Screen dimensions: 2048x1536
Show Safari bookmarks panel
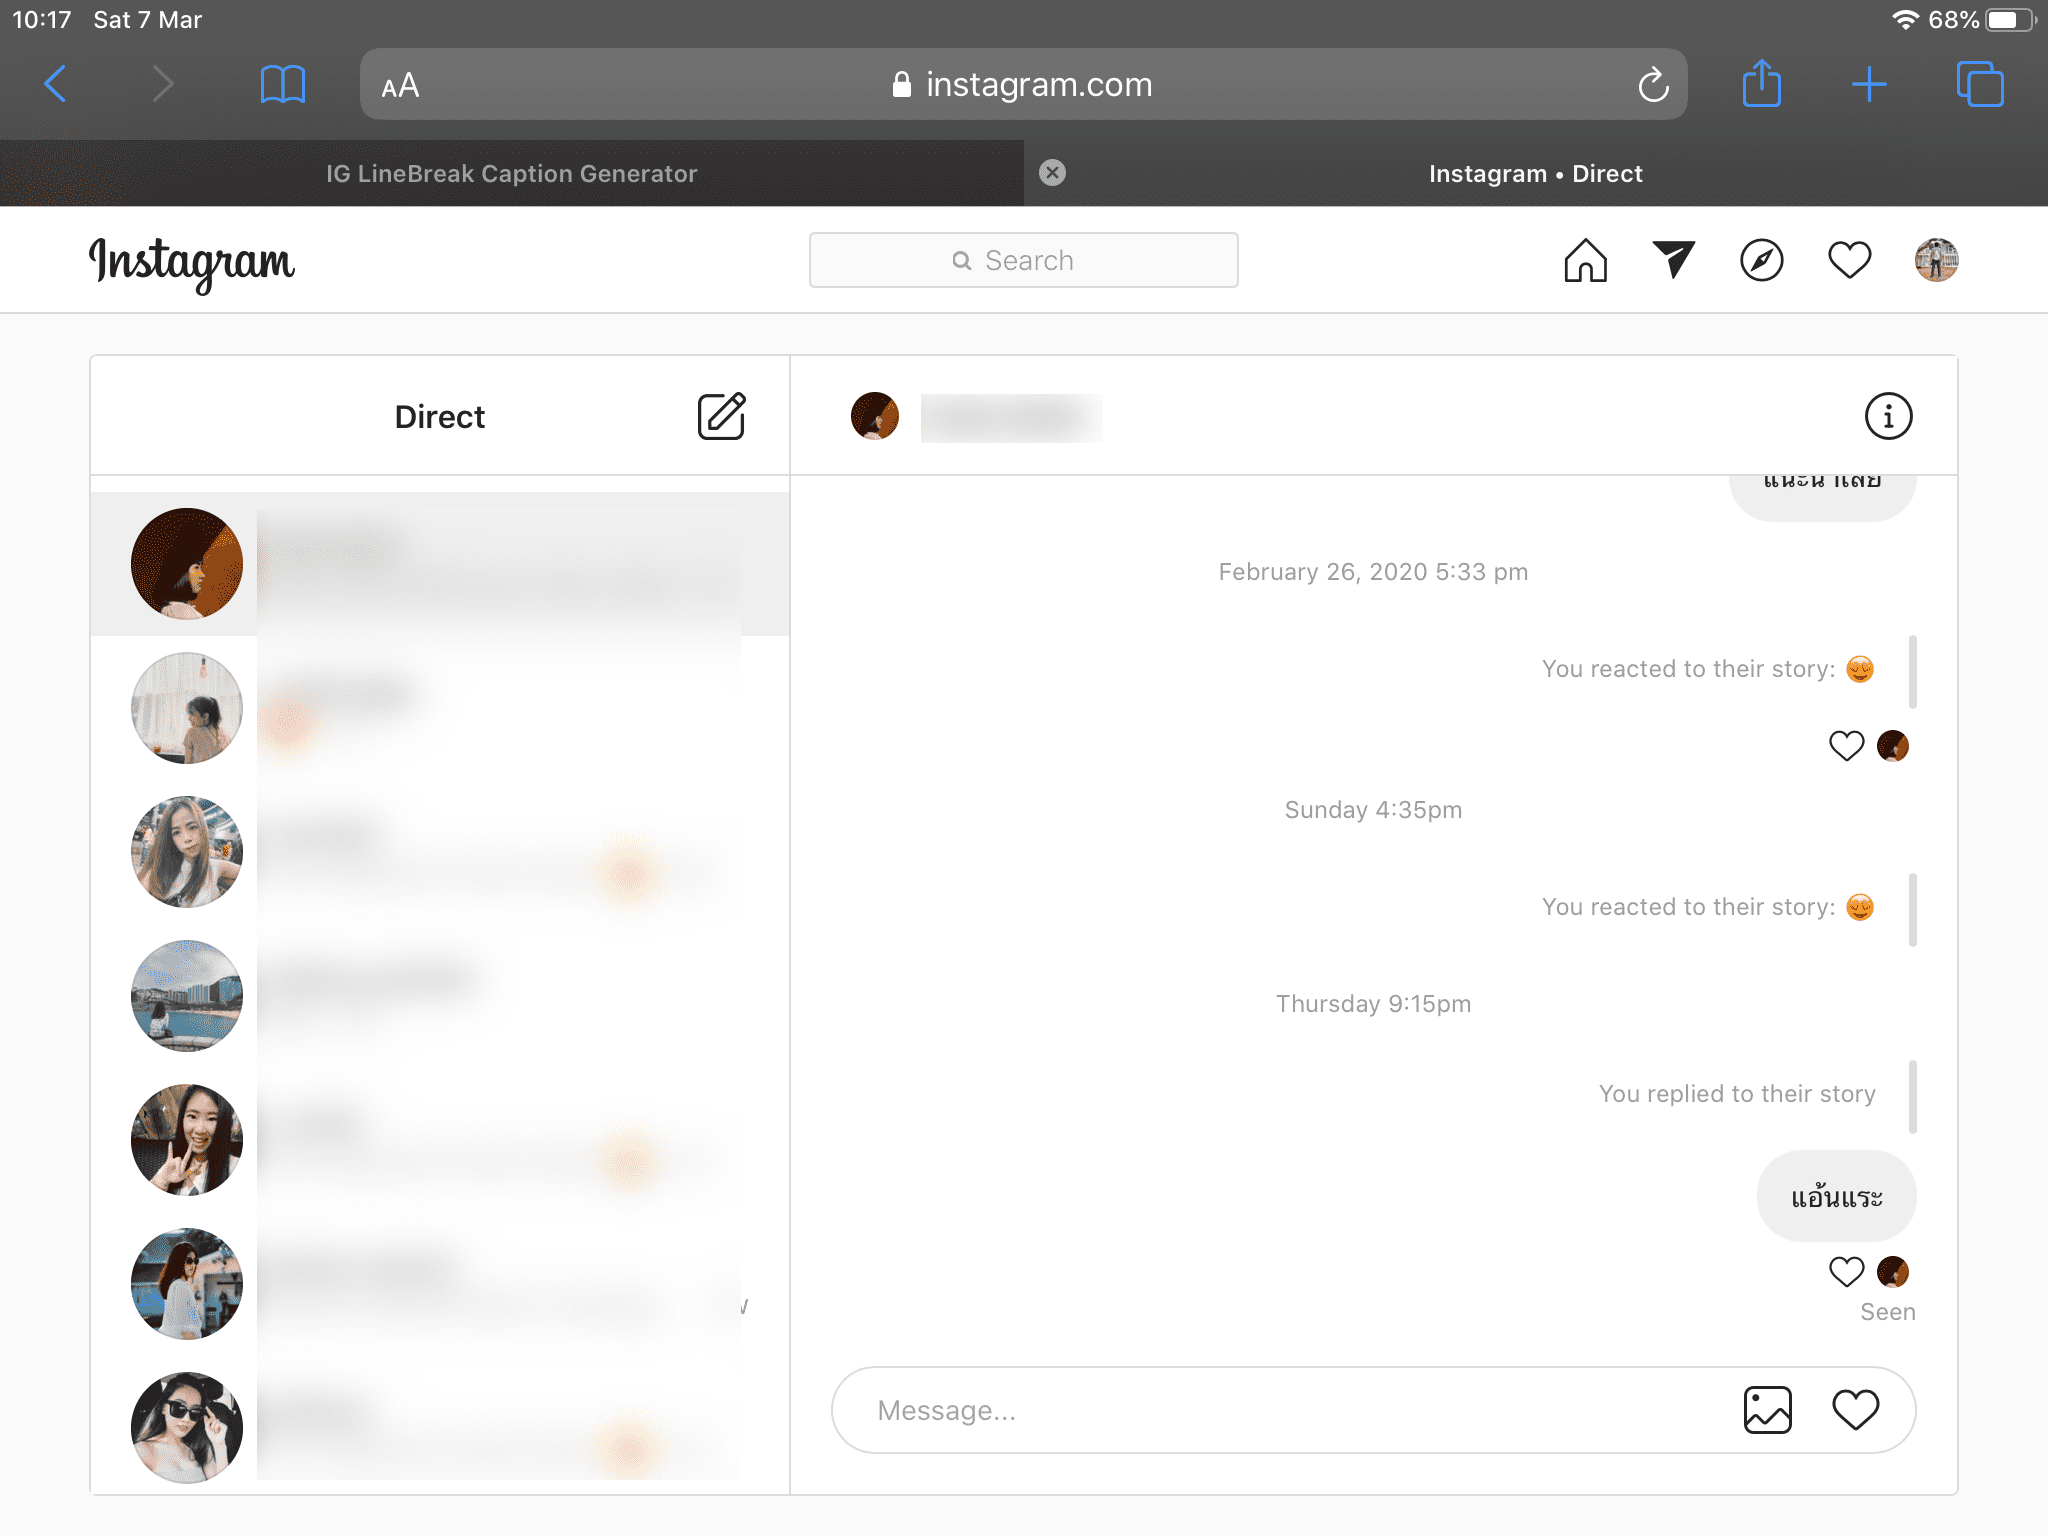pyautogui.click(x=282, y=84)
